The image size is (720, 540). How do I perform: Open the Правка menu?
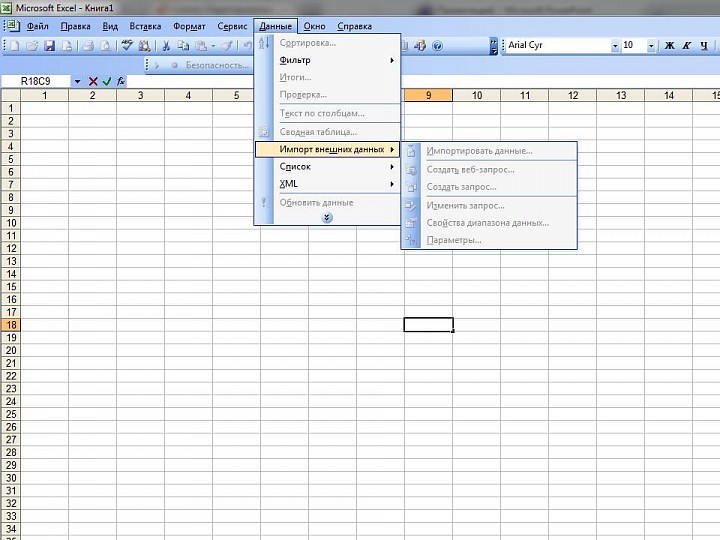pyautogui.click(x=75, y=26)
